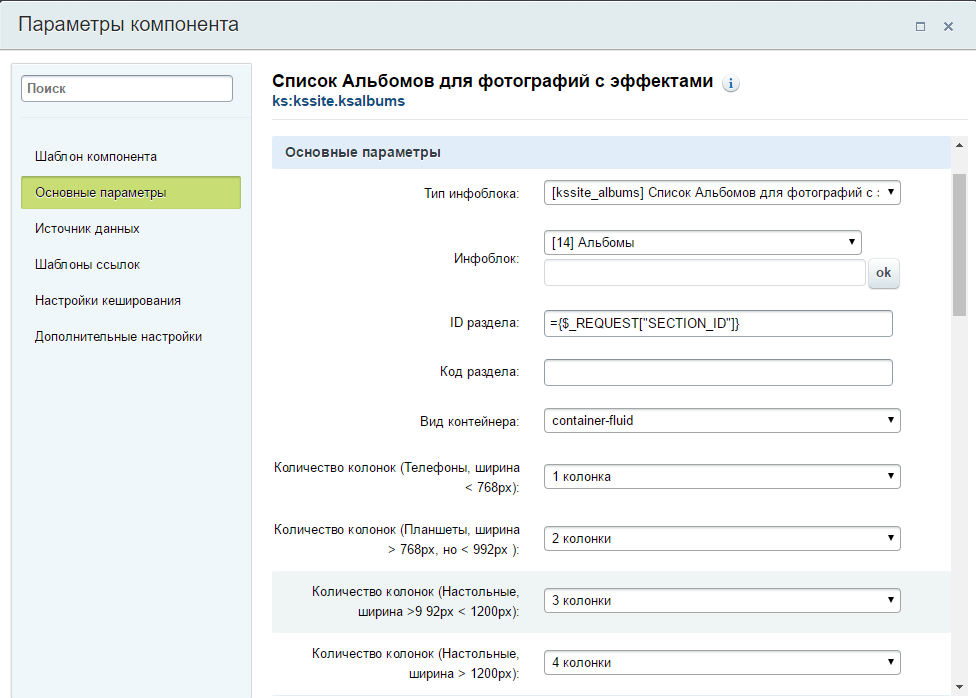The image size is (976, 698).
Task: Click the info icon beside component title
Action: click(731, 83)
